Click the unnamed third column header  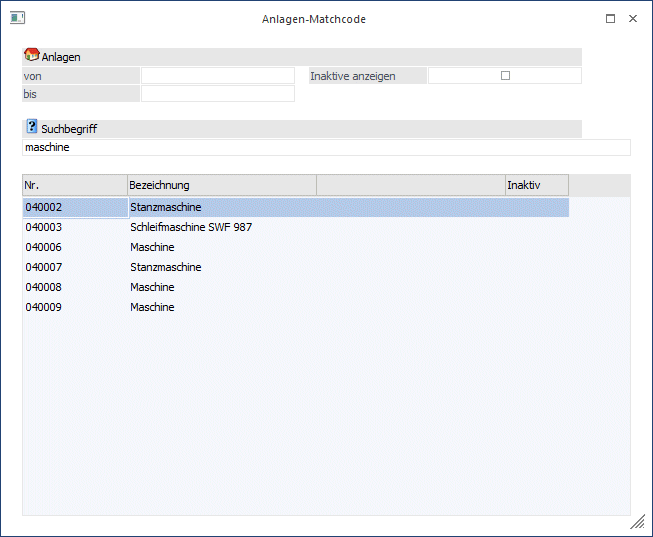pyautogui.click(x=410, y=185)
